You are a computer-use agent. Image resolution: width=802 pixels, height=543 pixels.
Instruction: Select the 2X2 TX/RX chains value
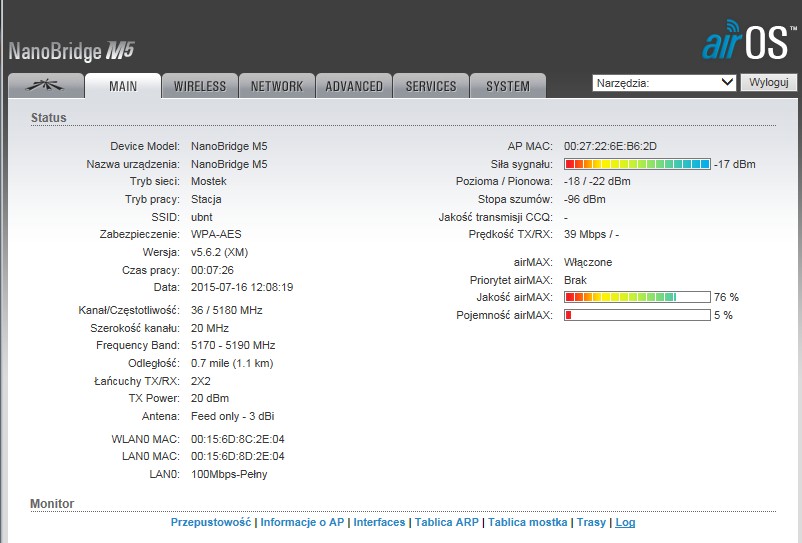[200, 381]
